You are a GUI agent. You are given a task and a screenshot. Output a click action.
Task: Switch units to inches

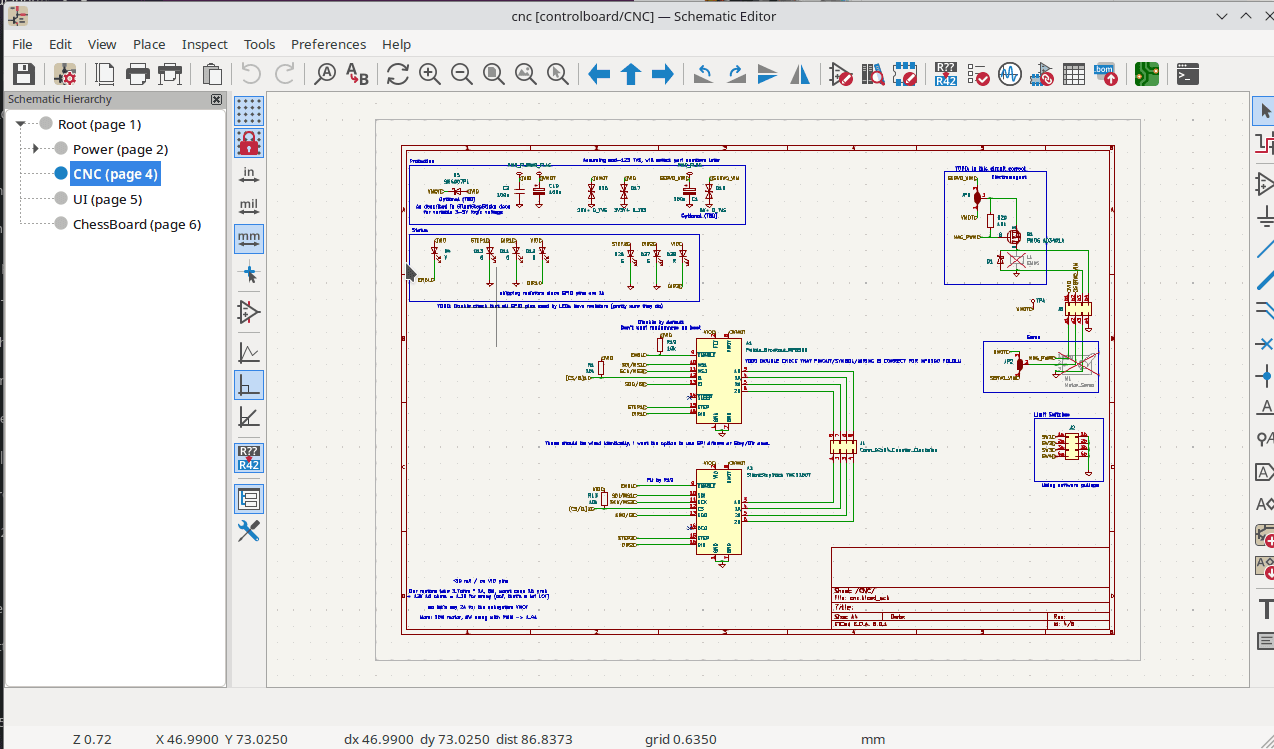tap(249, 174)
